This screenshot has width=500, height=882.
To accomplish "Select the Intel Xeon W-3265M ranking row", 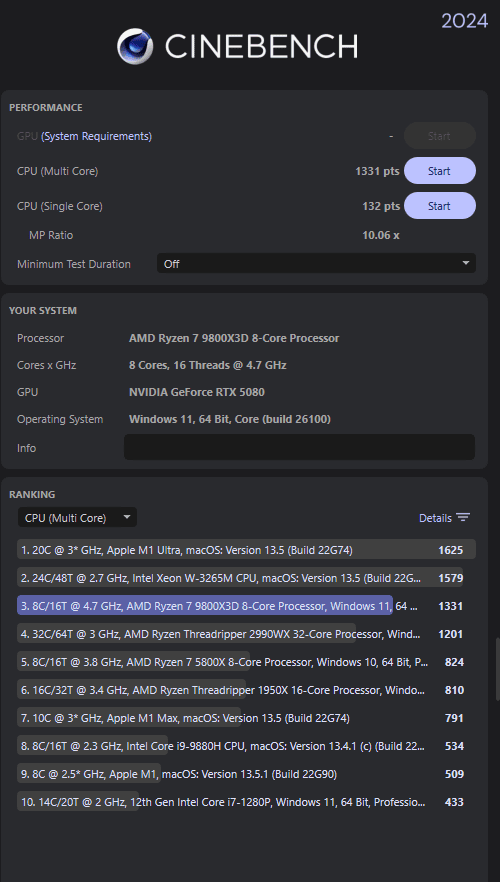I will [246, 578].
